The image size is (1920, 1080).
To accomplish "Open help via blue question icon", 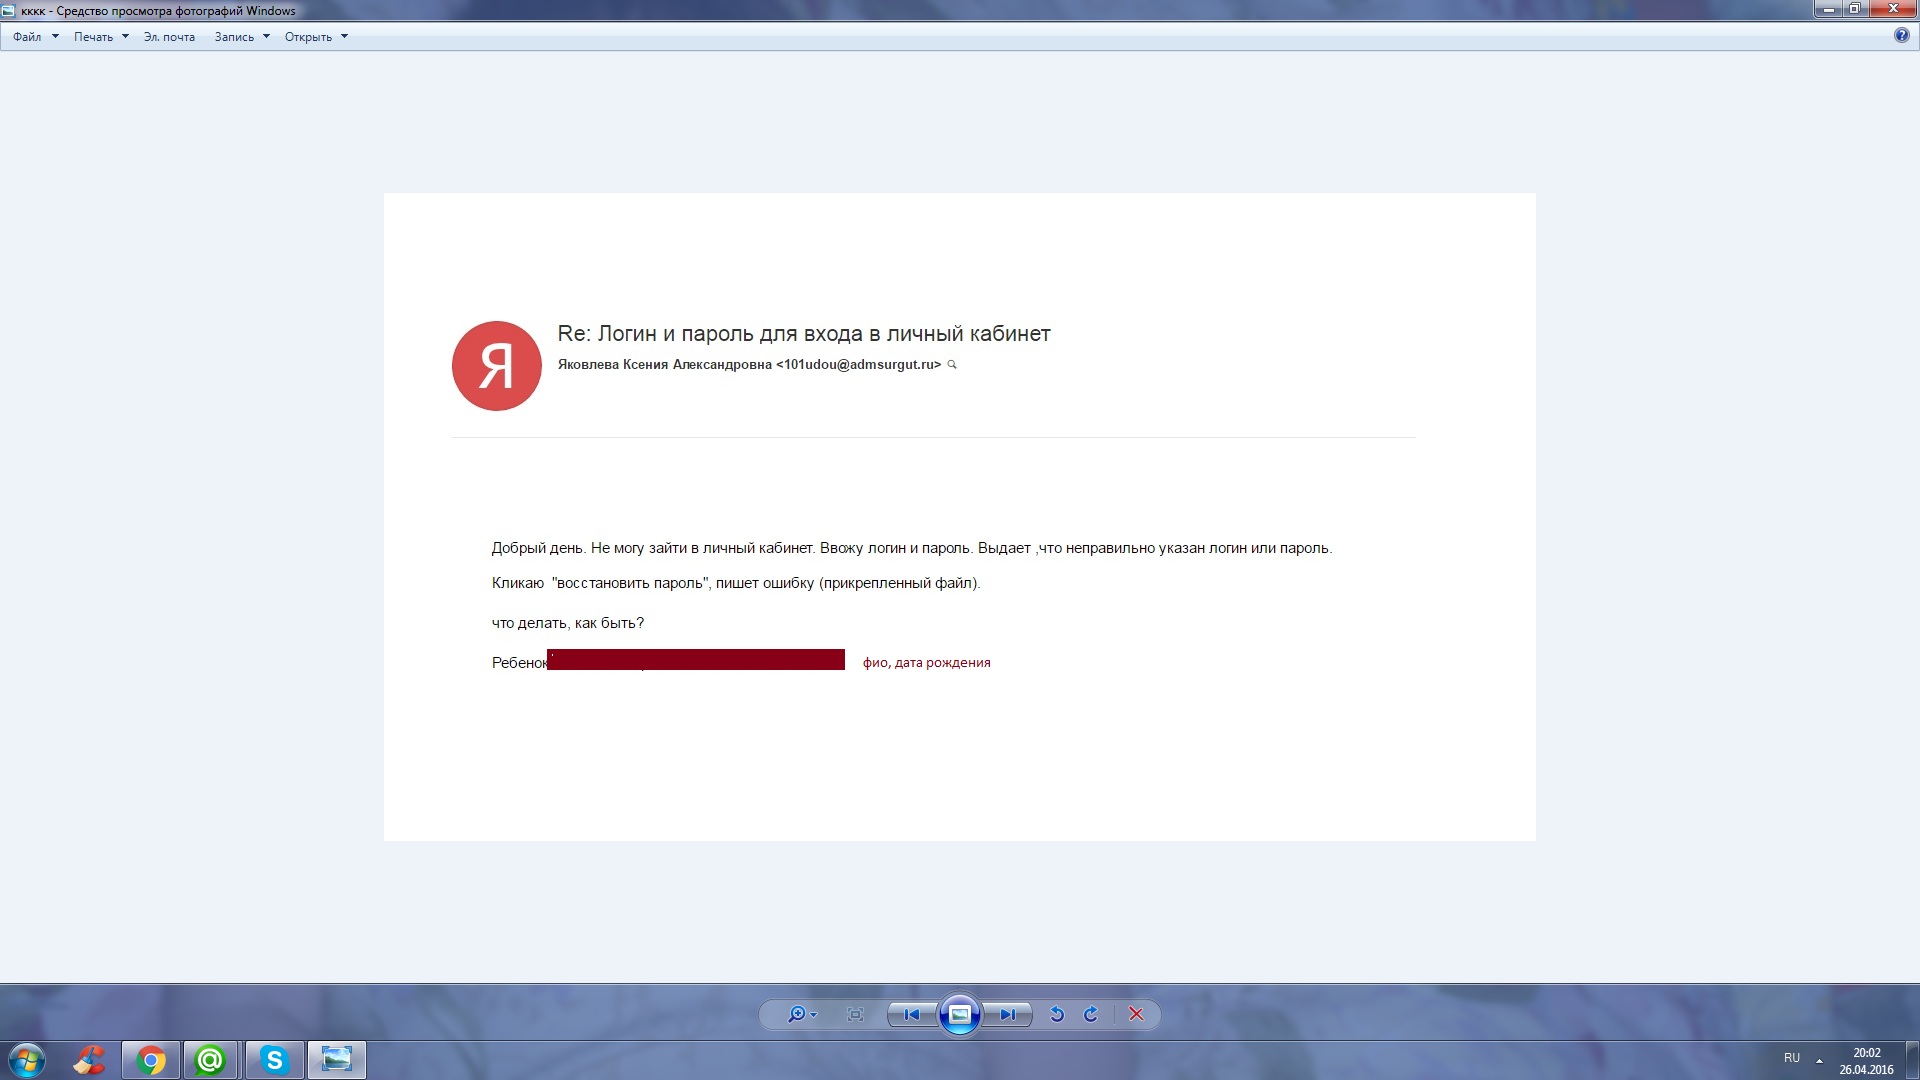I will (x=1901, y=36).
